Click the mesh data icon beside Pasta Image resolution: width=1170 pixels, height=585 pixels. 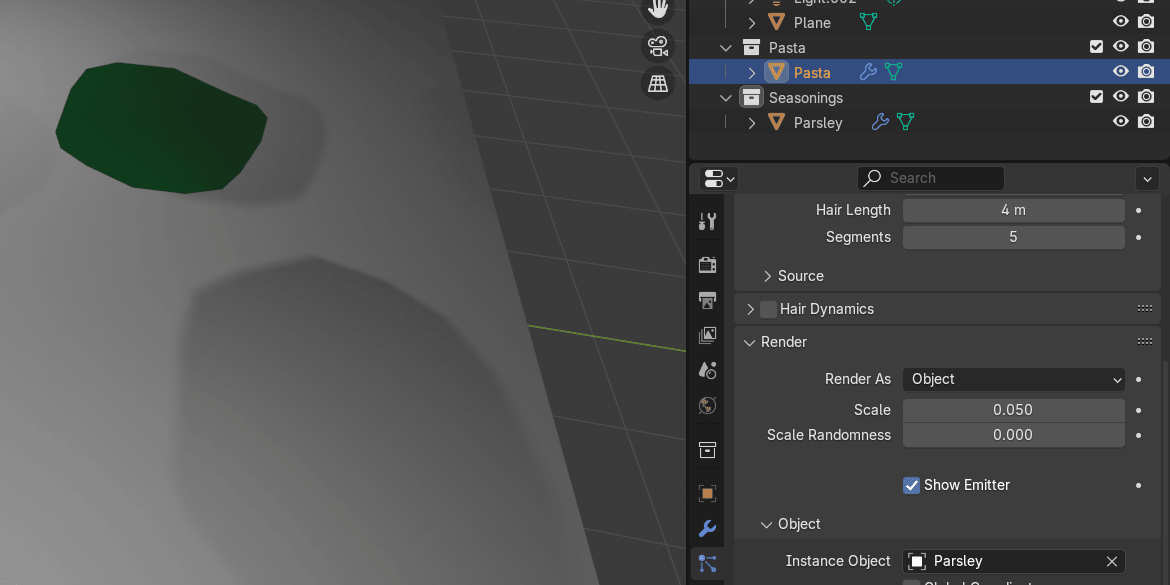pyautogui.click(x=893, y=72)
